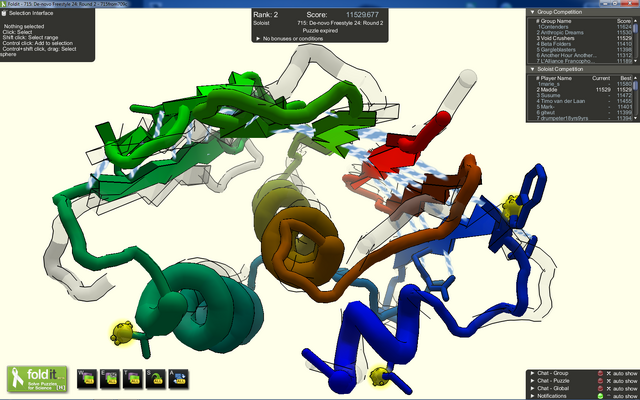Select group row 'Contenders'

click(x=584, y=27)
